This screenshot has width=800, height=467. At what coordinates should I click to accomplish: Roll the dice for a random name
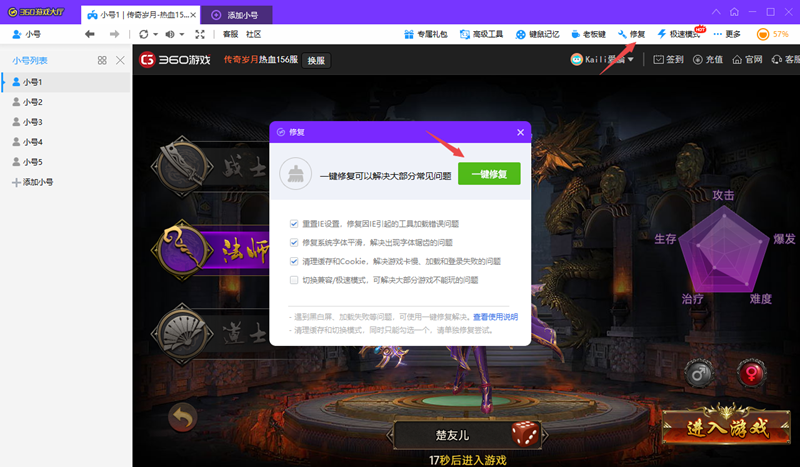click(525, 434)
